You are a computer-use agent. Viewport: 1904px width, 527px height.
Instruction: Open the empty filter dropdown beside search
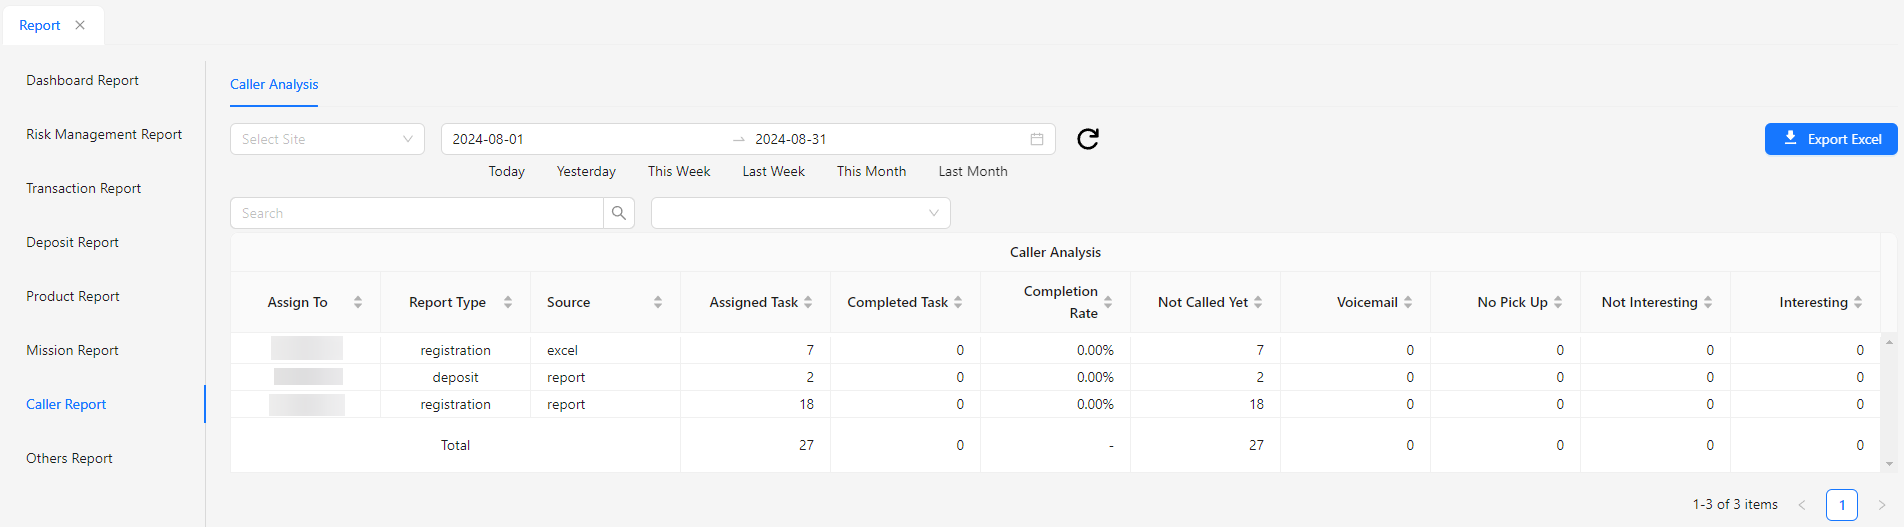coord(800,213)
